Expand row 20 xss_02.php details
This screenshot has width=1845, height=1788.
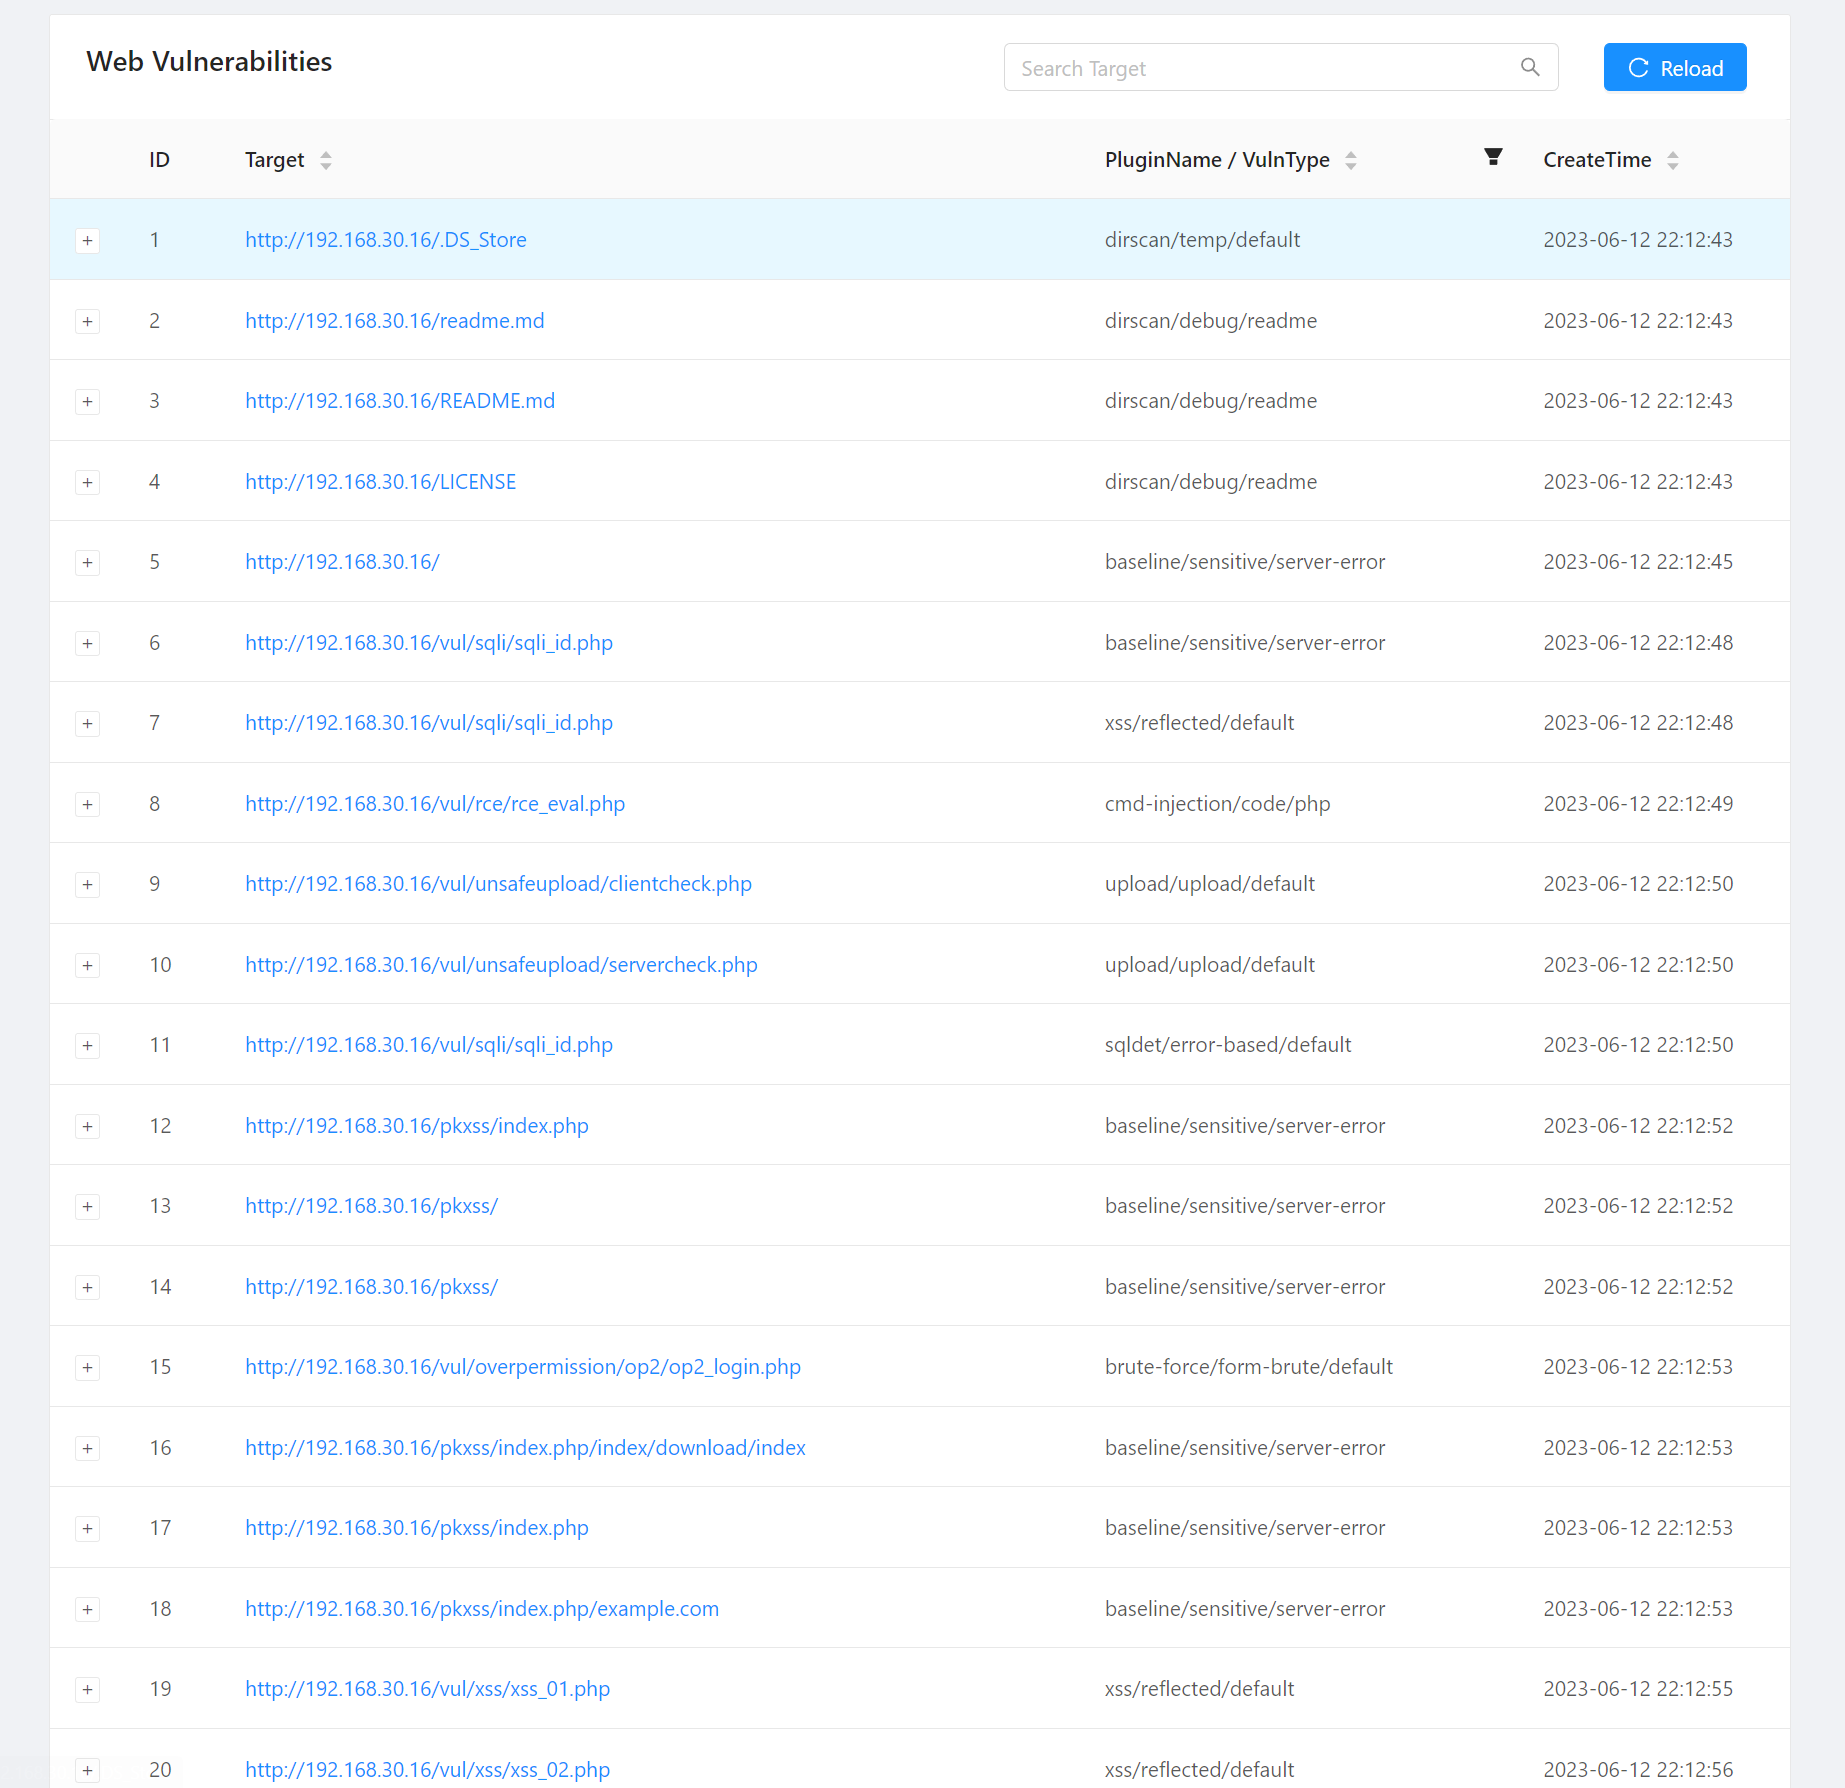[88, 1770]
